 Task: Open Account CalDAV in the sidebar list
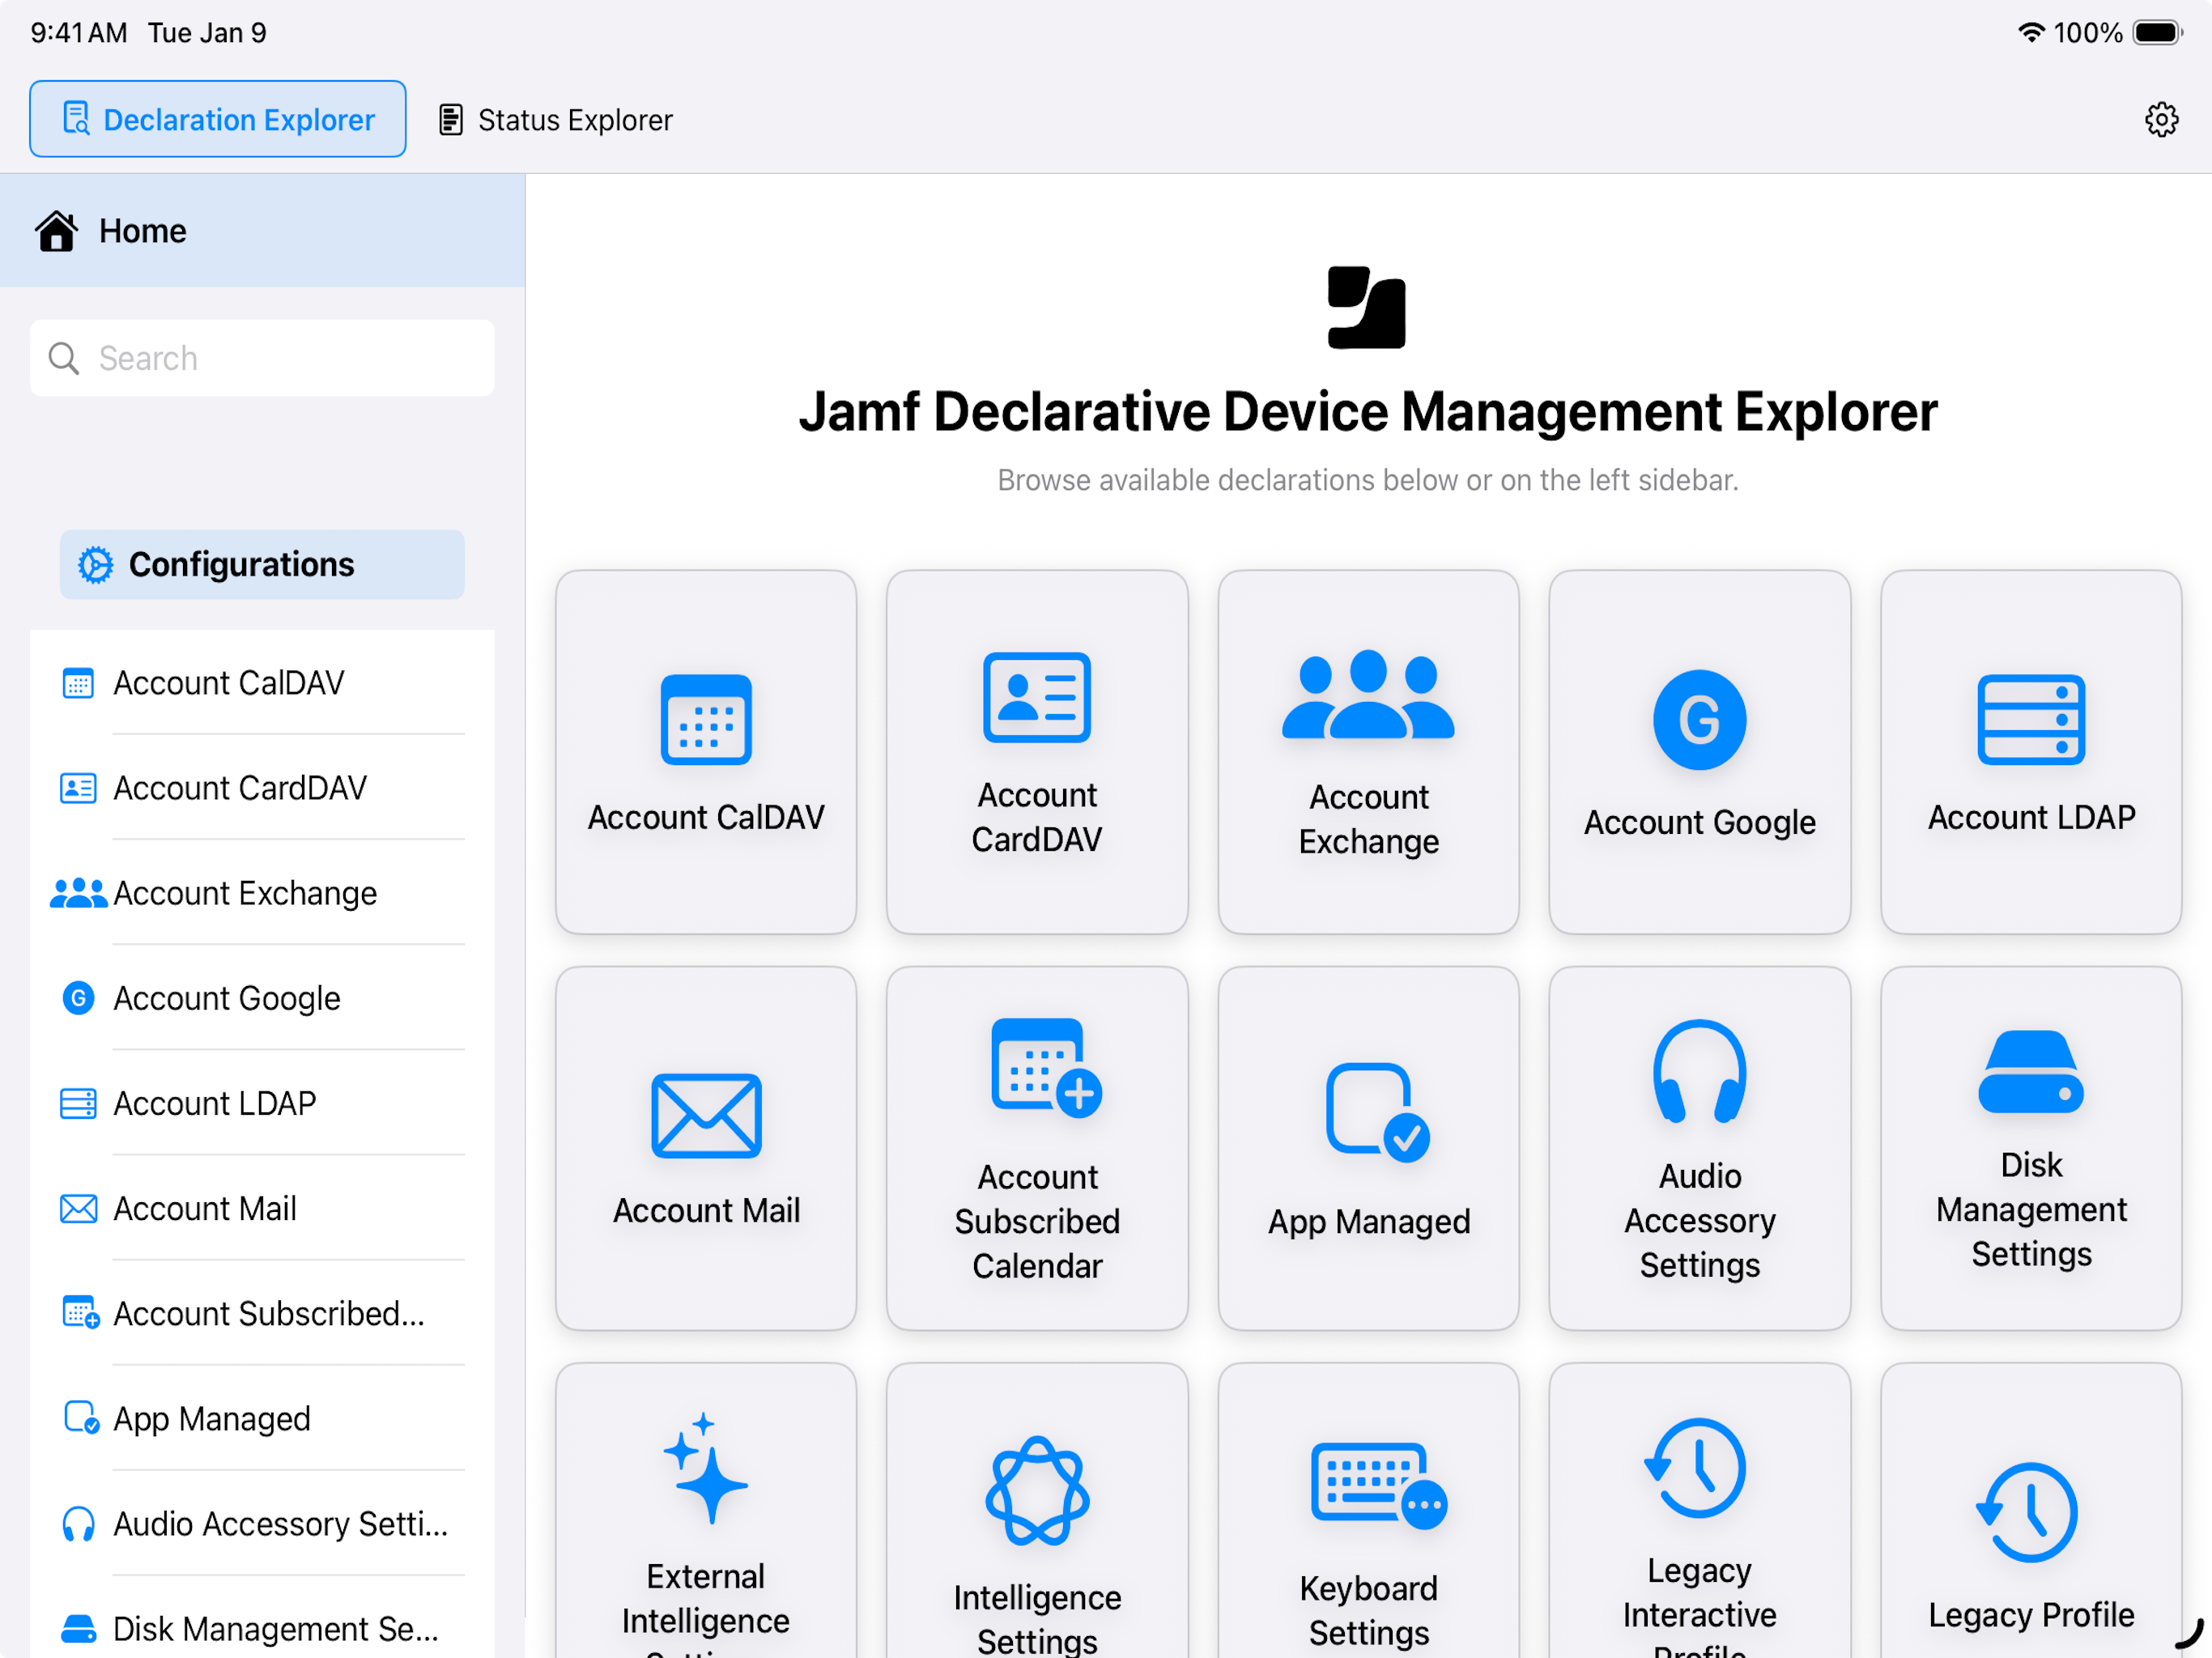point(262,683)
